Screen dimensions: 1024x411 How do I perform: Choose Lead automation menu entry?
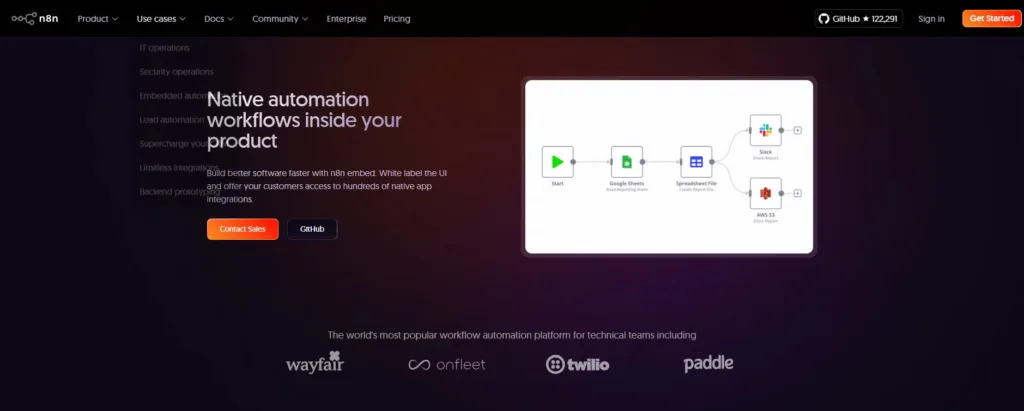(x=172, y=120)
